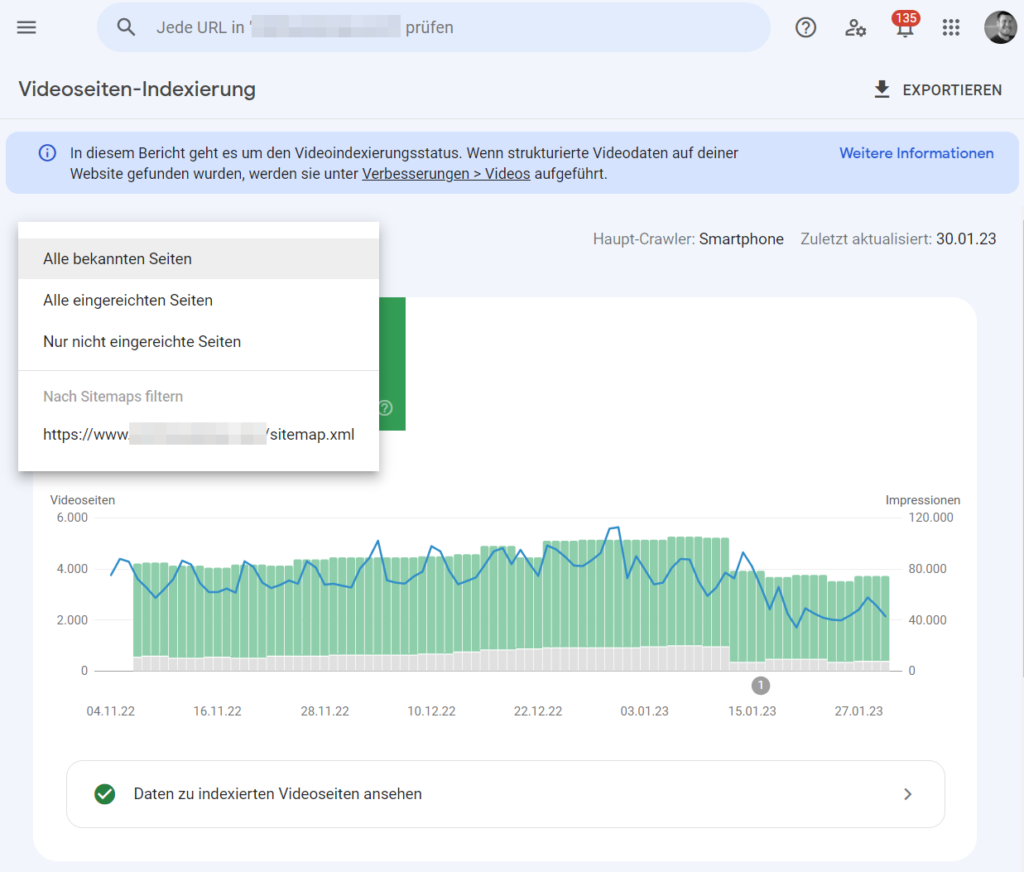Image resolution: width=1024 pixels, height=872 pixels.
Task: Expand the indexed video pages row chevron
Action: coord(908,794)
